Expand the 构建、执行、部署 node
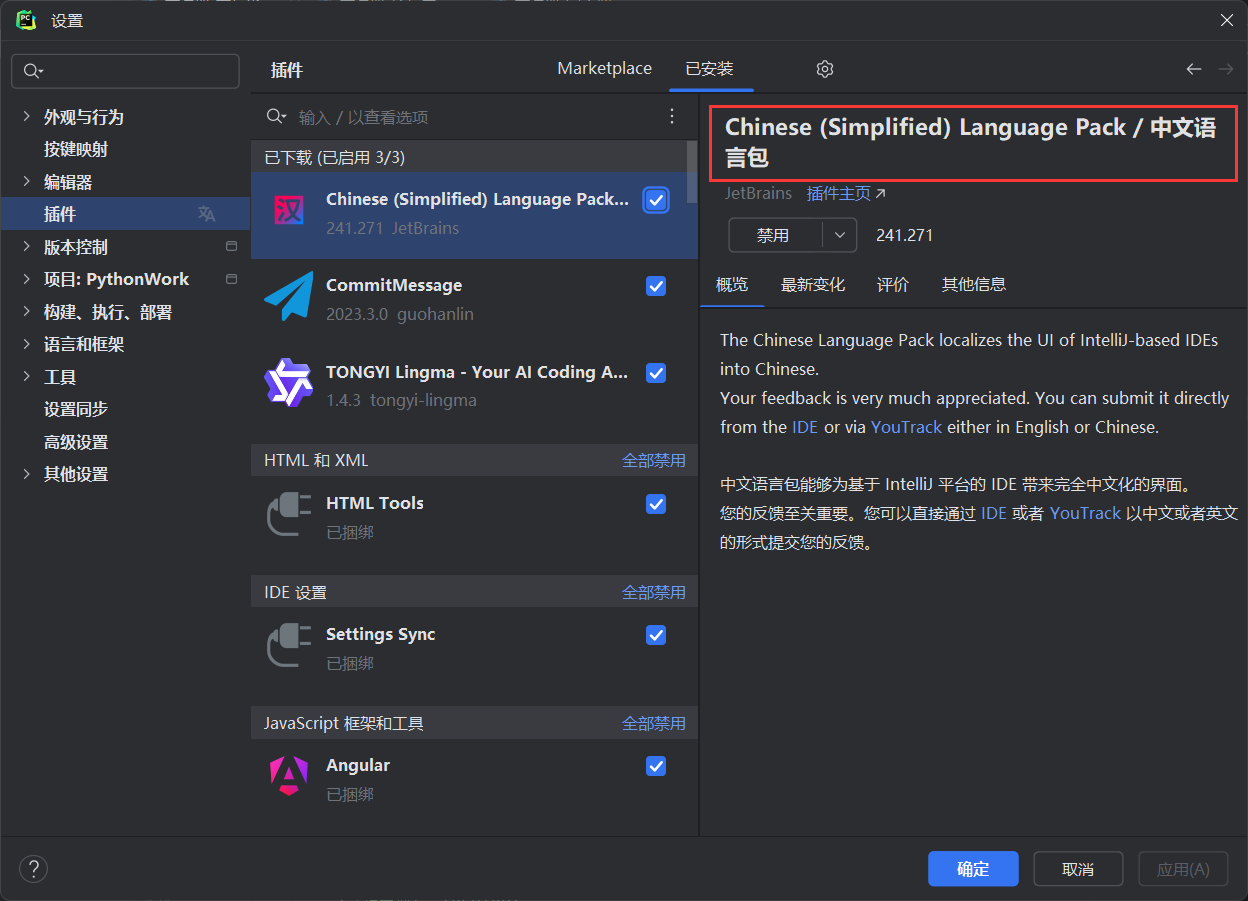Image resolution: width=1248 pixels, height=901 pixels. 26,312
